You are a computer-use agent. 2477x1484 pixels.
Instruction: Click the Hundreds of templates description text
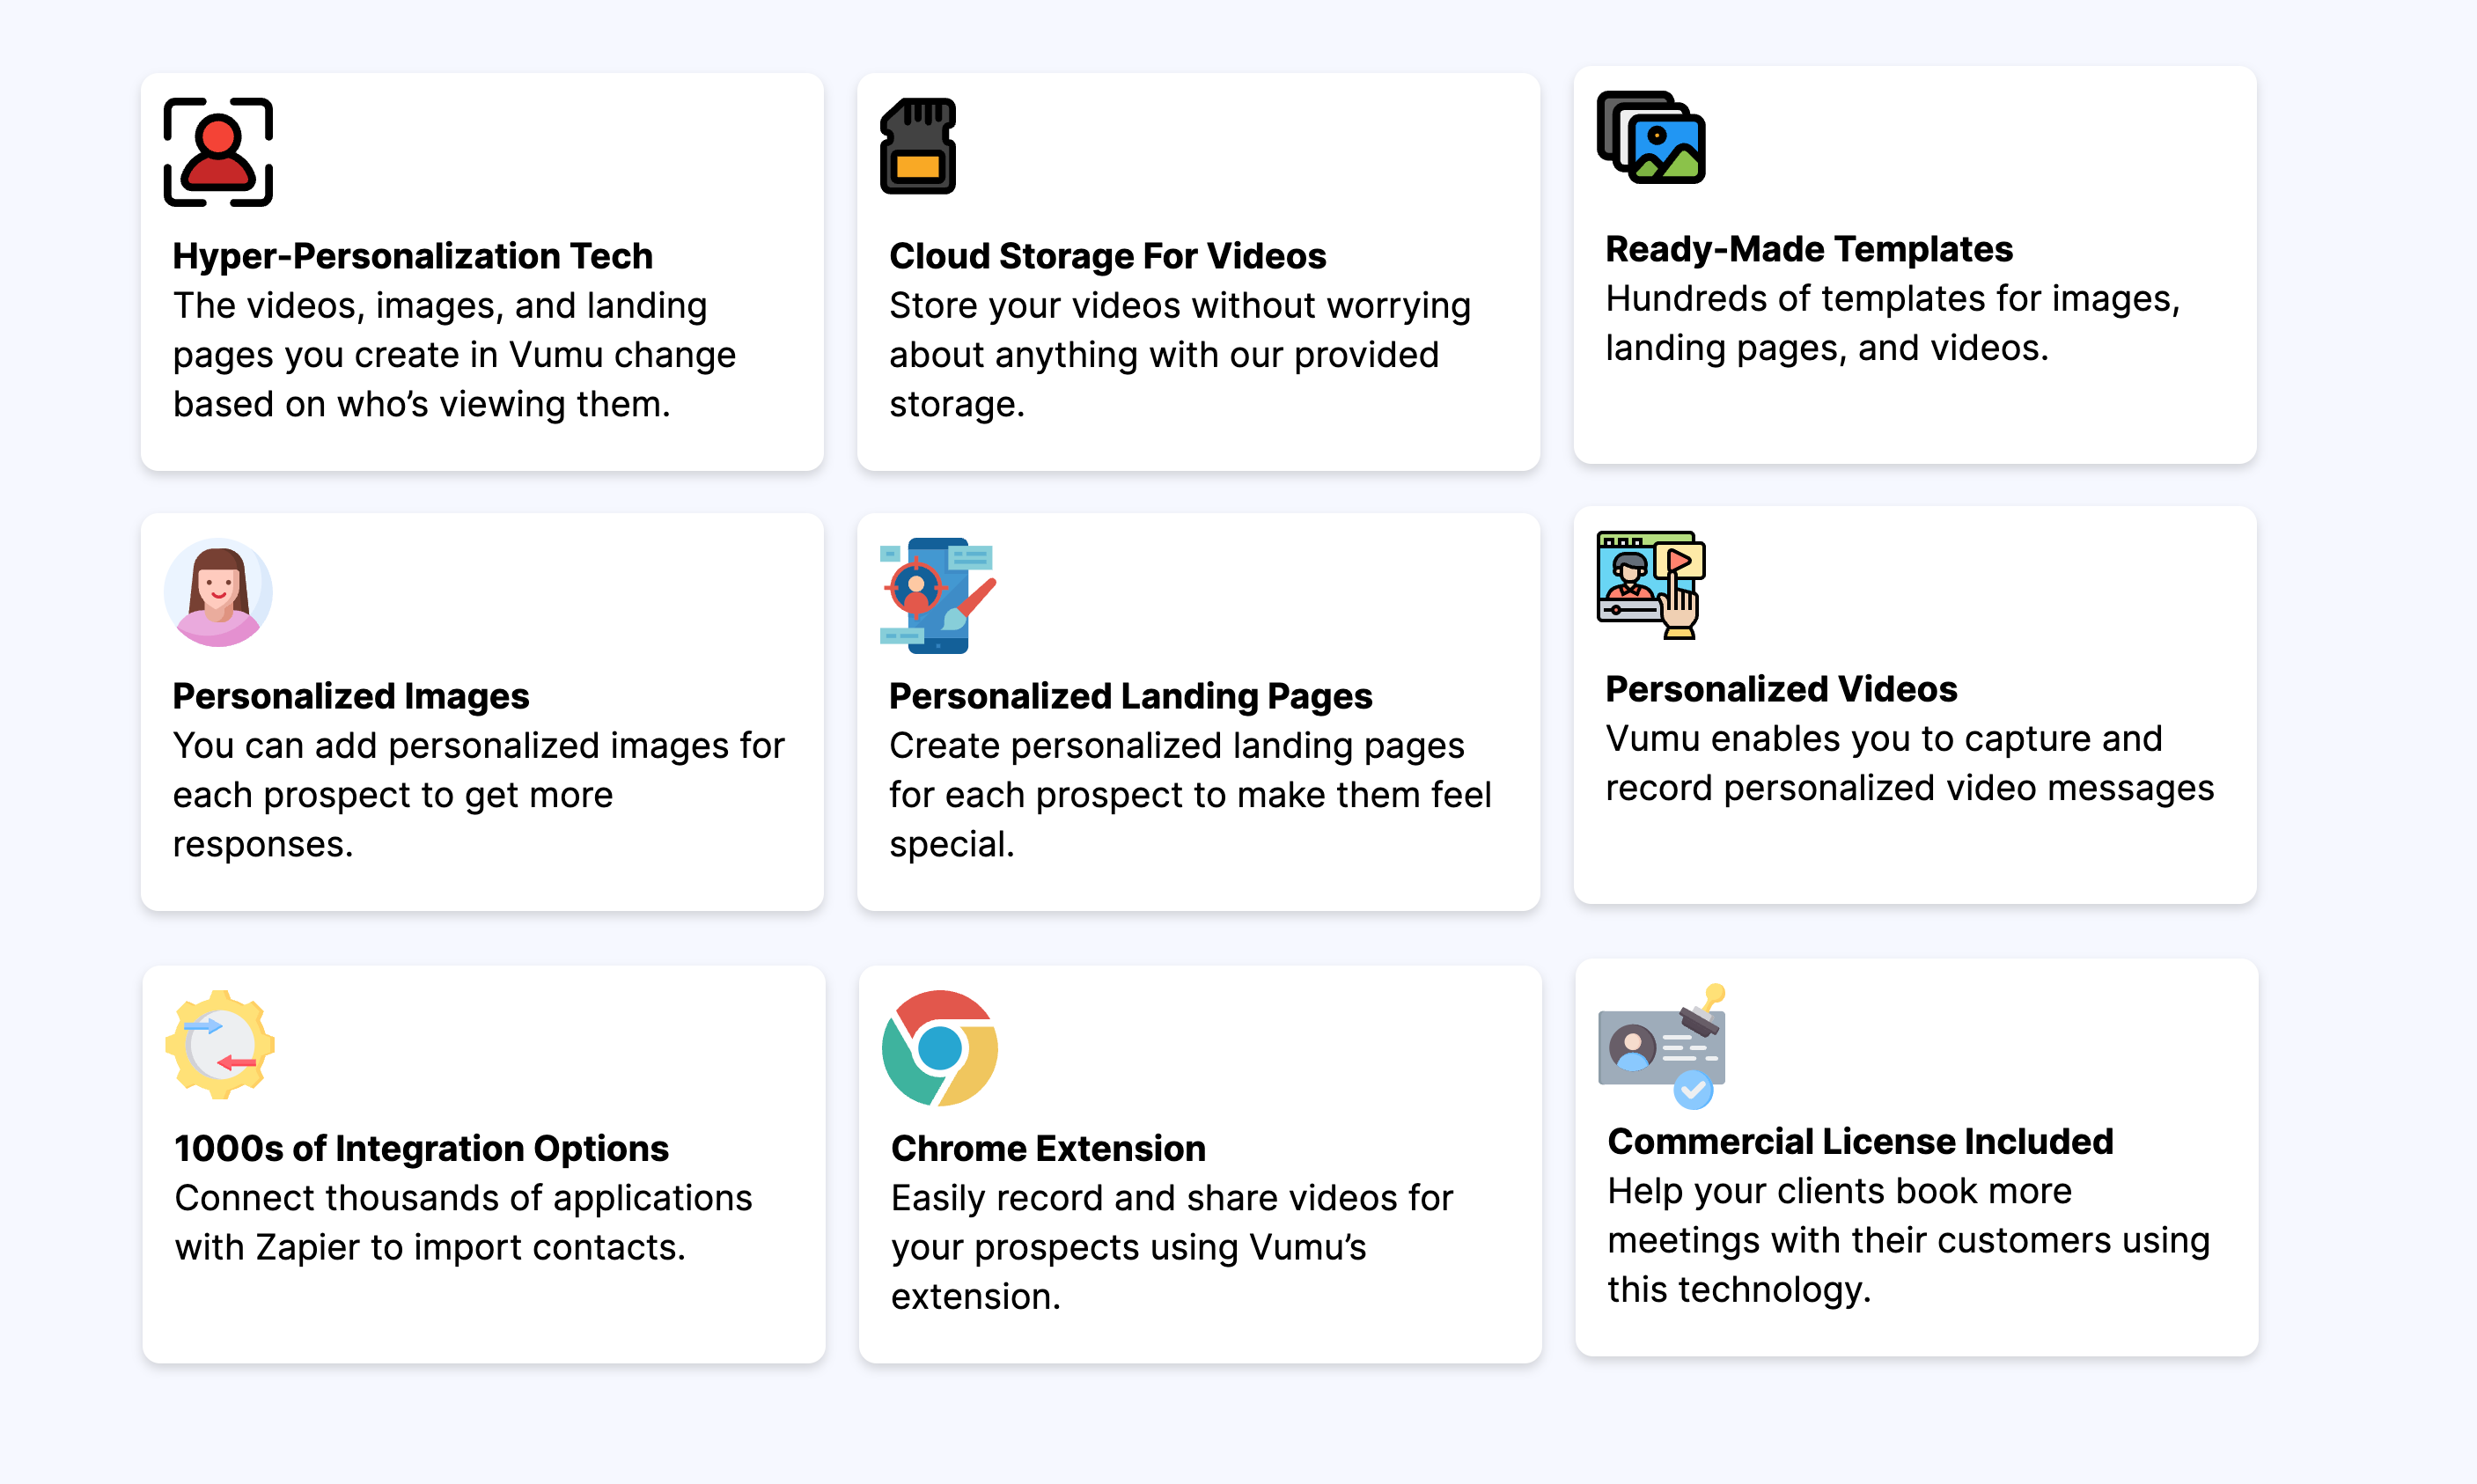pyautogui.click(x=1892, y=323)
